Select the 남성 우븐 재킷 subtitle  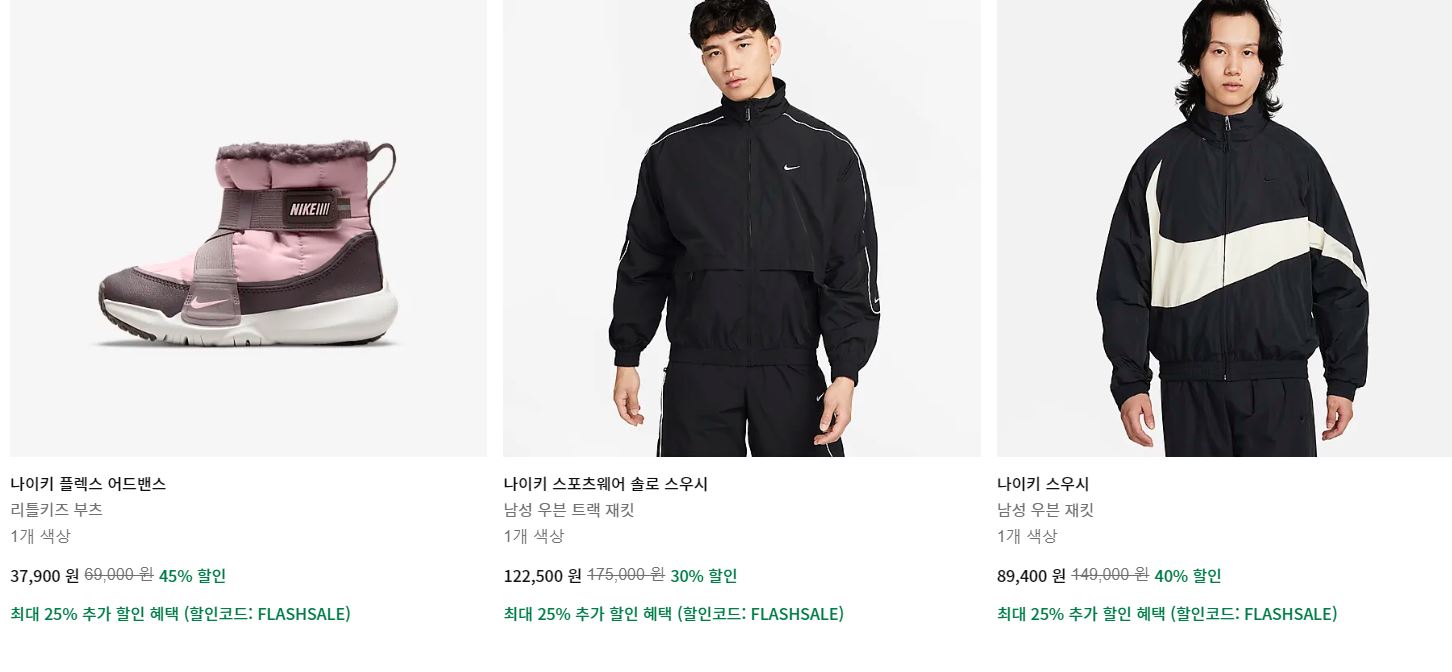click(1045, 510)
